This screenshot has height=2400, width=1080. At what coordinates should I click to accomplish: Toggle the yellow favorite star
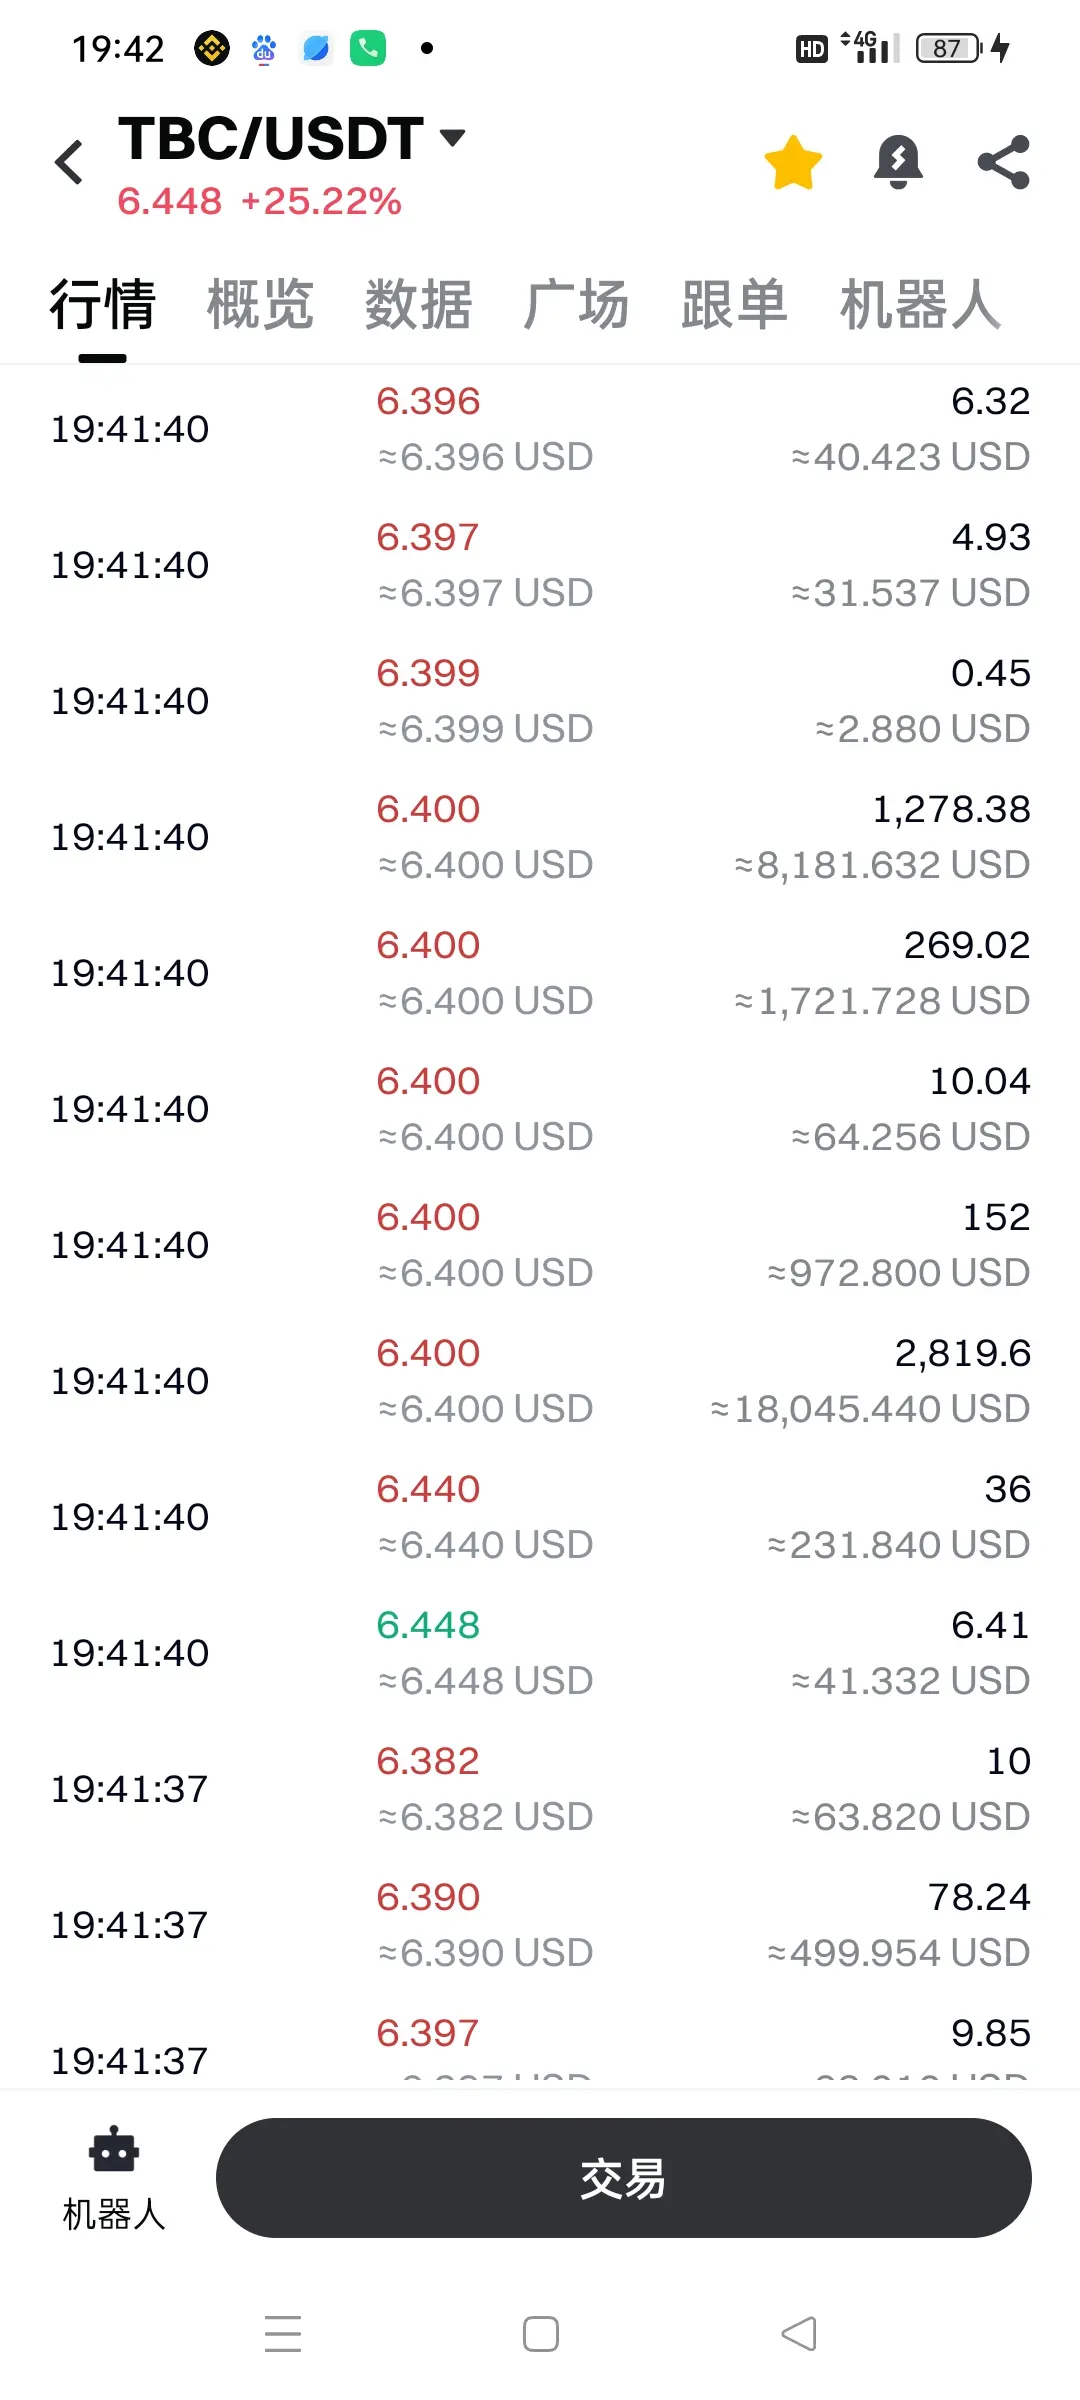click(793, 162)
